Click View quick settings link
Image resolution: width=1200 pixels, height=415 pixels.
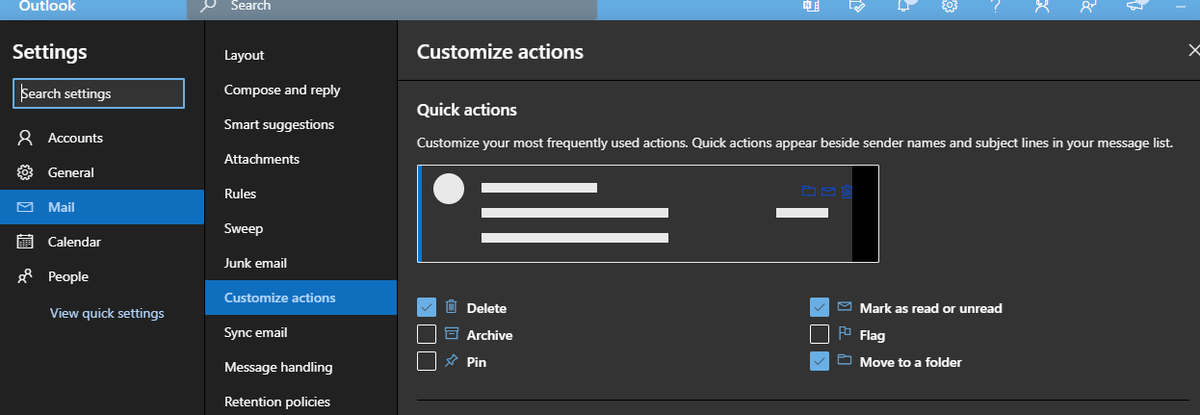click(x=107, y=313)
